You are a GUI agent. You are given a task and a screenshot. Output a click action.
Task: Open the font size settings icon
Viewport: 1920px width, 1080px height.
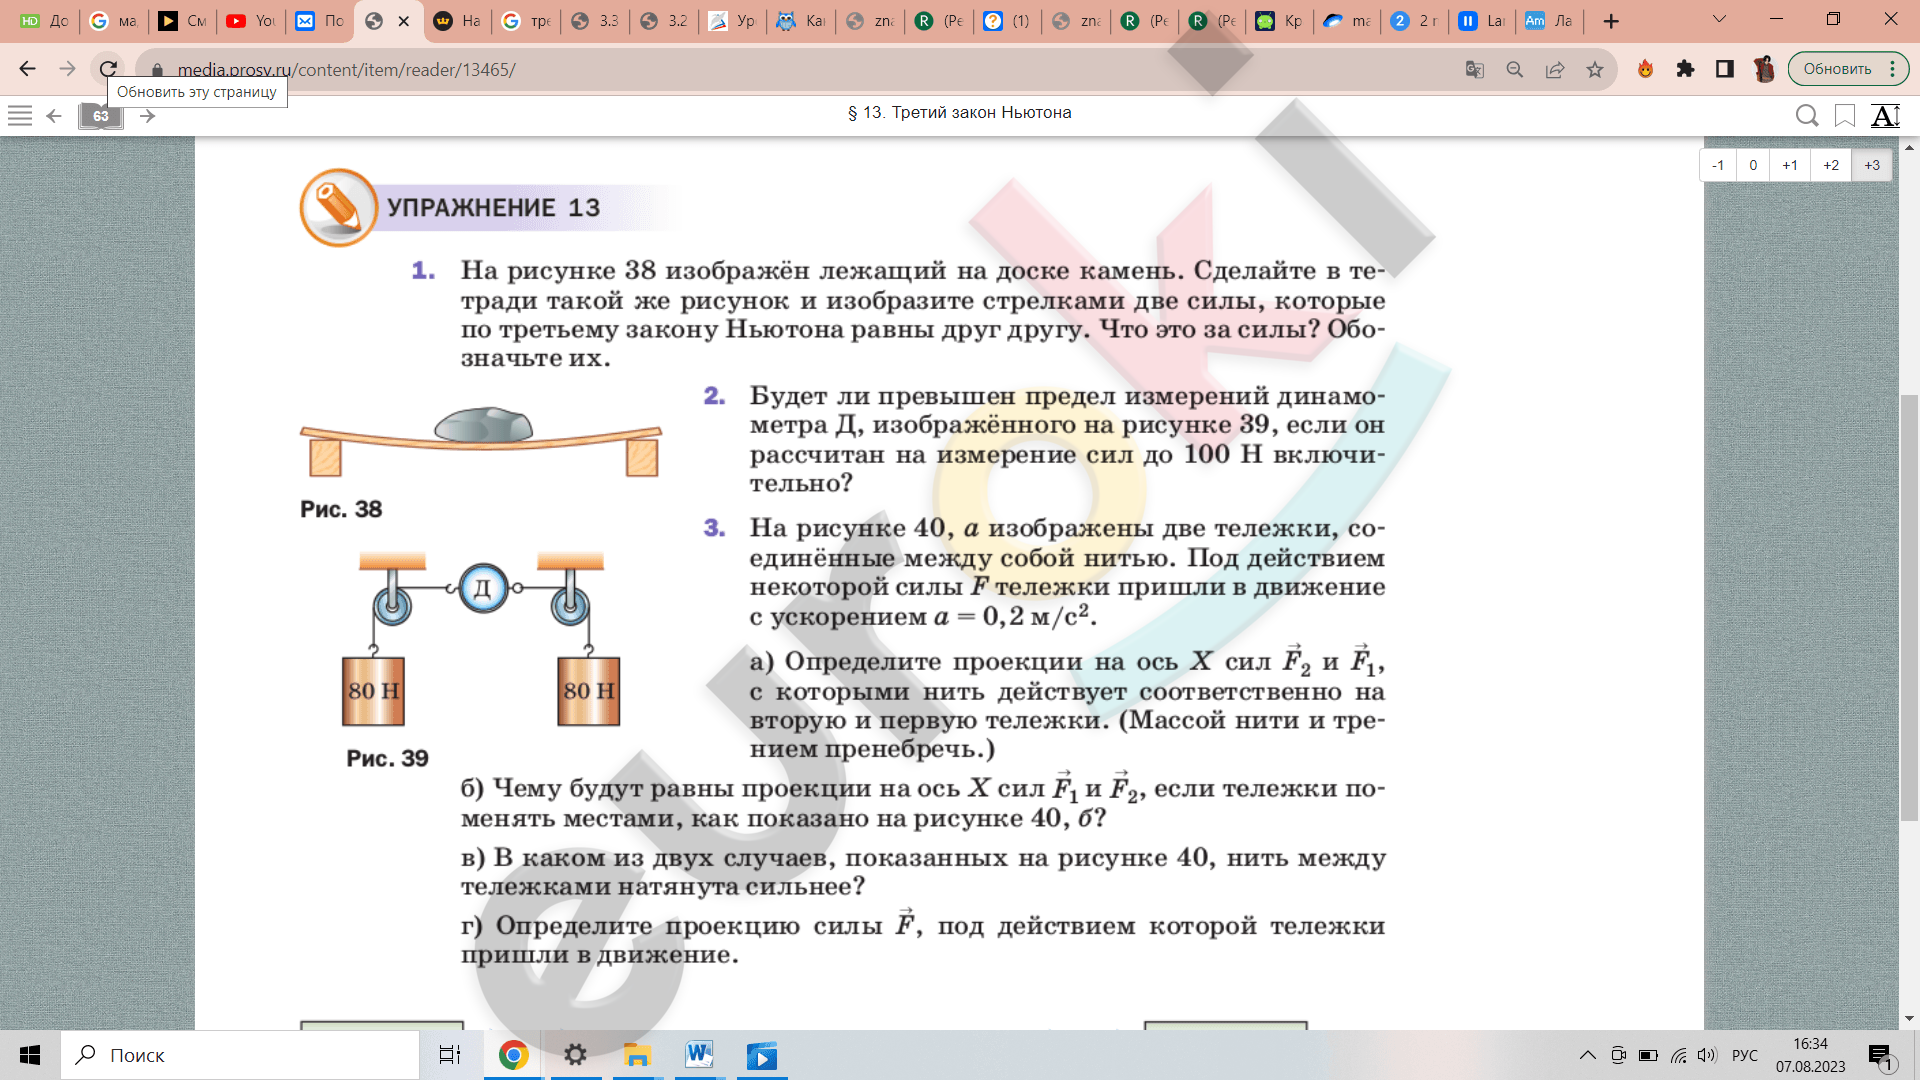click(x=1885, y=116)
